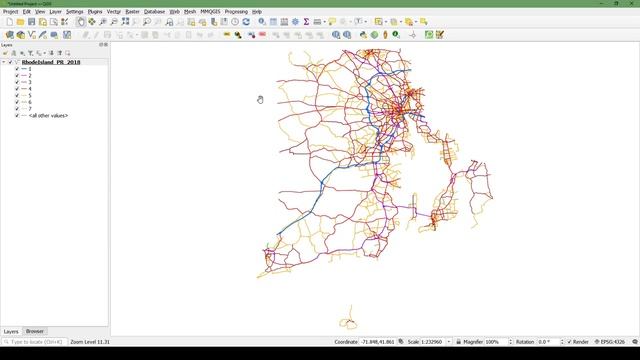Click the line symbol for category 4

(24, 89)
